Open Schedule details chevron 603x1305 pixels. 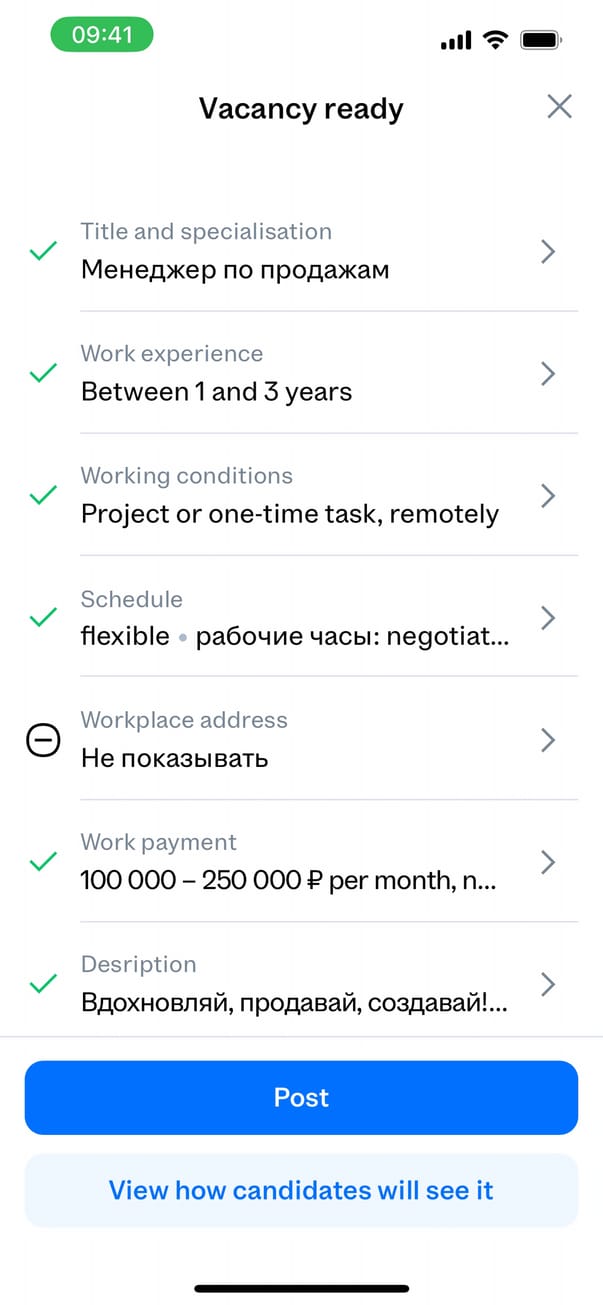[547, 618]
